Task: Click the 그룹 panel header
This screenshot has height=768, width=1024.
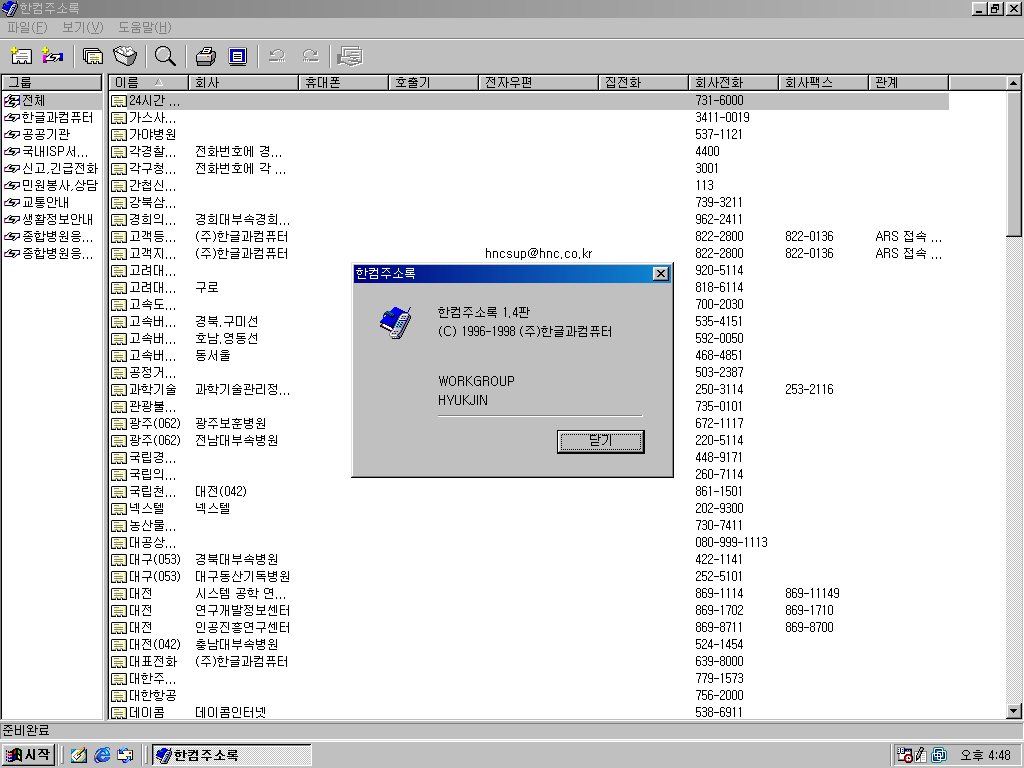Action: coord(52,82)
